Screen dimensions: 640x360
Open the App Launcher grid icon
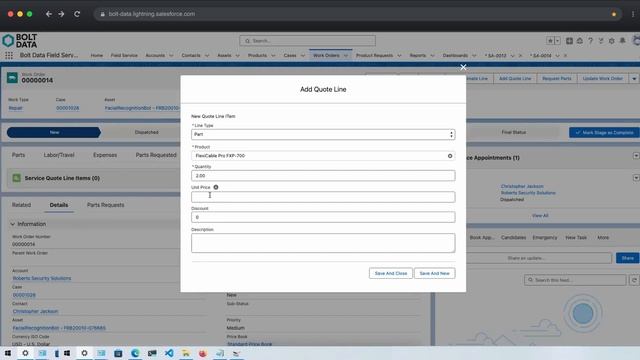click(x=9, y=55)
